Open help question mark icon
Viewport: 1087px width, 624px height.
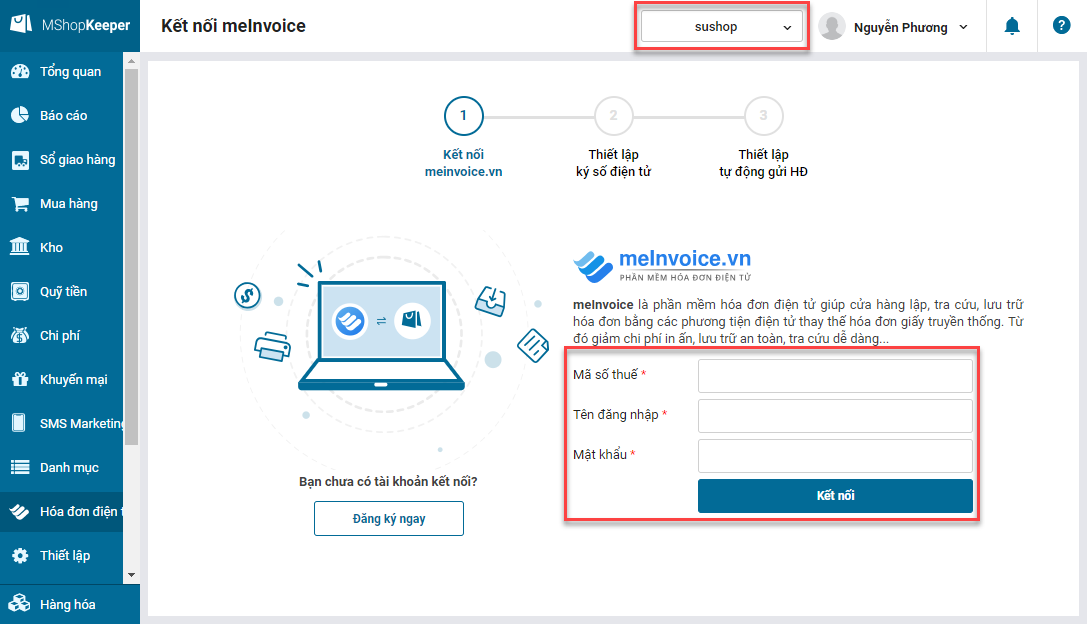1061,26
